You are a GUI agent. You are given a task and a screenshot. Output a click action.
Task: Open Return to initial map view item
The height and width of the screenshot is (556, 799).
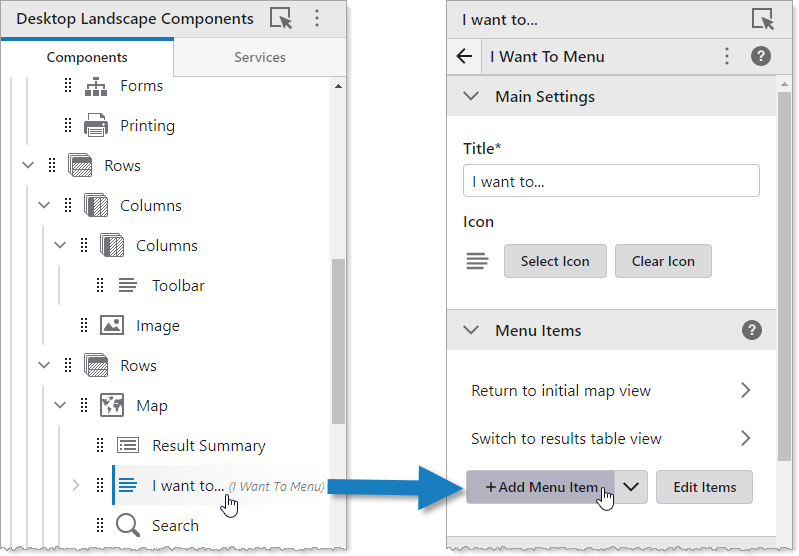(611, 390)
